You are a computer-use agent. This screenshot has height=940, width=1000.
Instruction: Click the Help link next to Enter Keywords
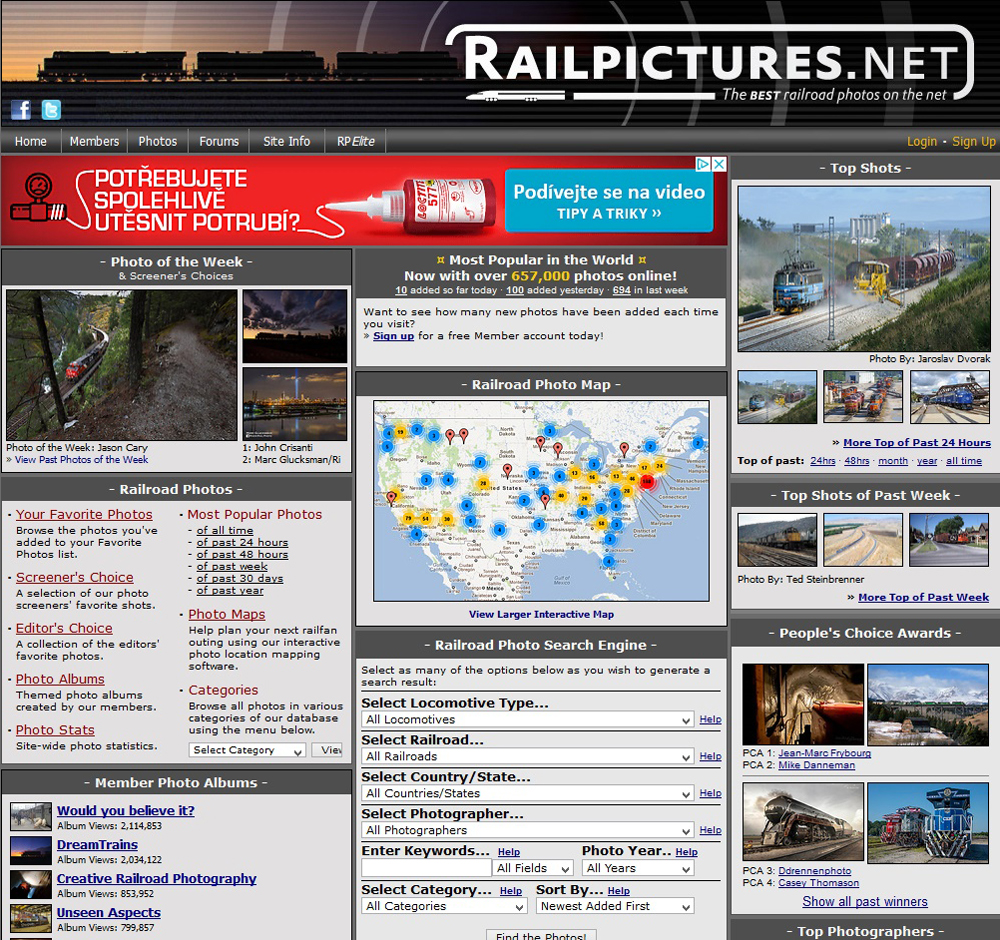508,852
